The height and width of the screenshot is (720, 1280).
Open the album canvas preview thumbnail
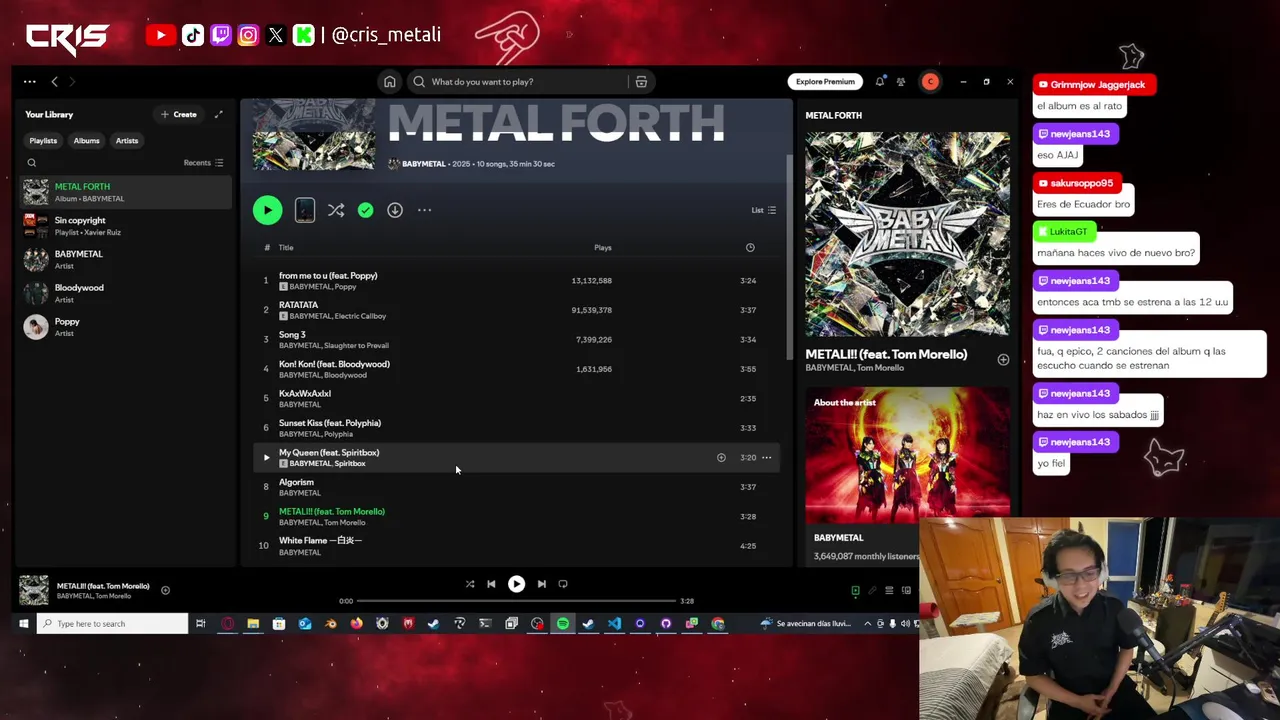pyautogui.click(x=305, y=210)
